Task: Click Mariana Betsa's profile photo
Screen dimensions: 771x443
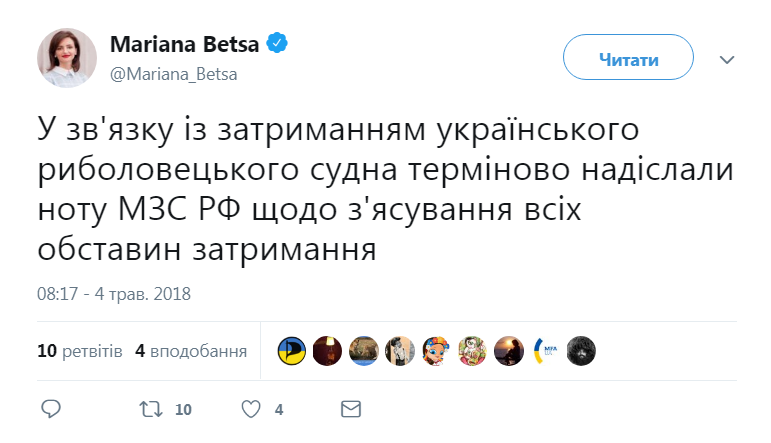Action: click(x=67, y=58)
